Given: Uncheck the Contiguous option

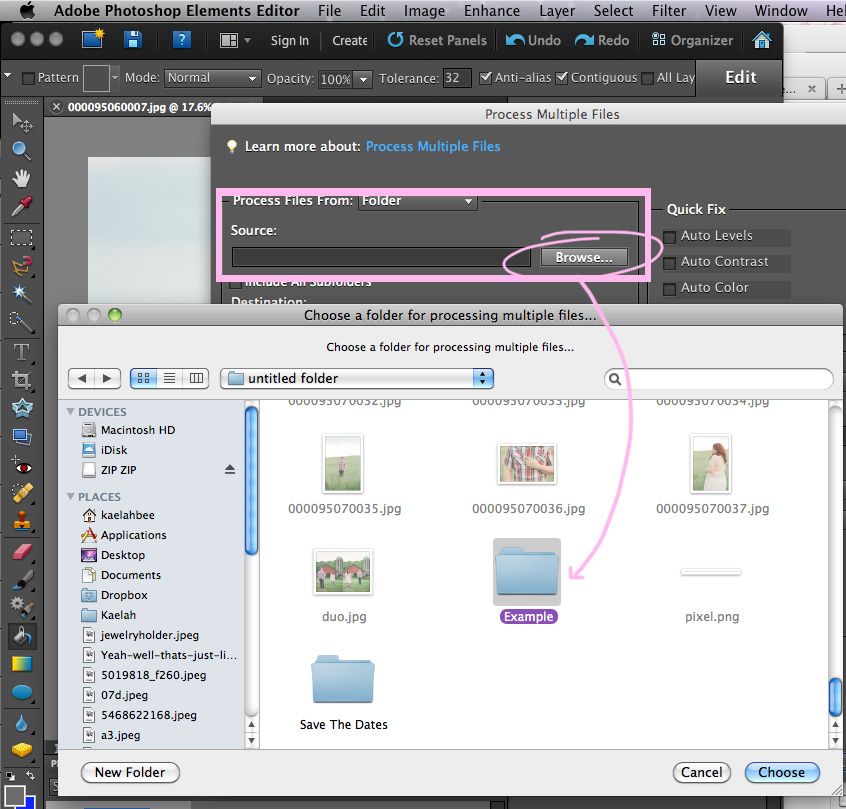Looking at the screenshot, I should 562,78.
